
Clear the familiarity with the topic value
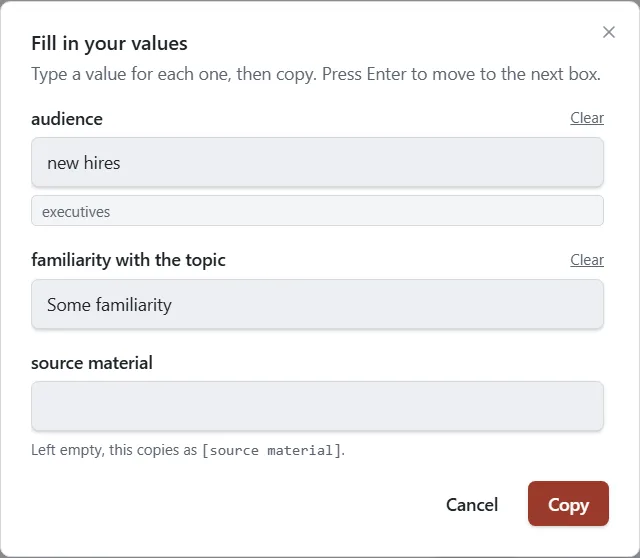tap(587, 260)
